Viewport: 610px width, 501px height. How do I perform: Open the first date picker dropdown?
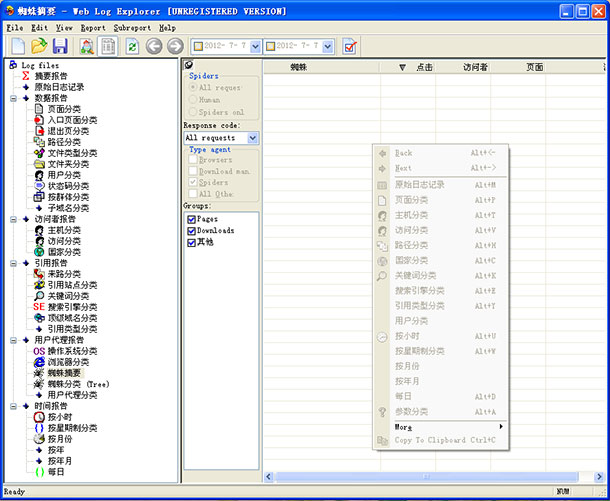255,47
